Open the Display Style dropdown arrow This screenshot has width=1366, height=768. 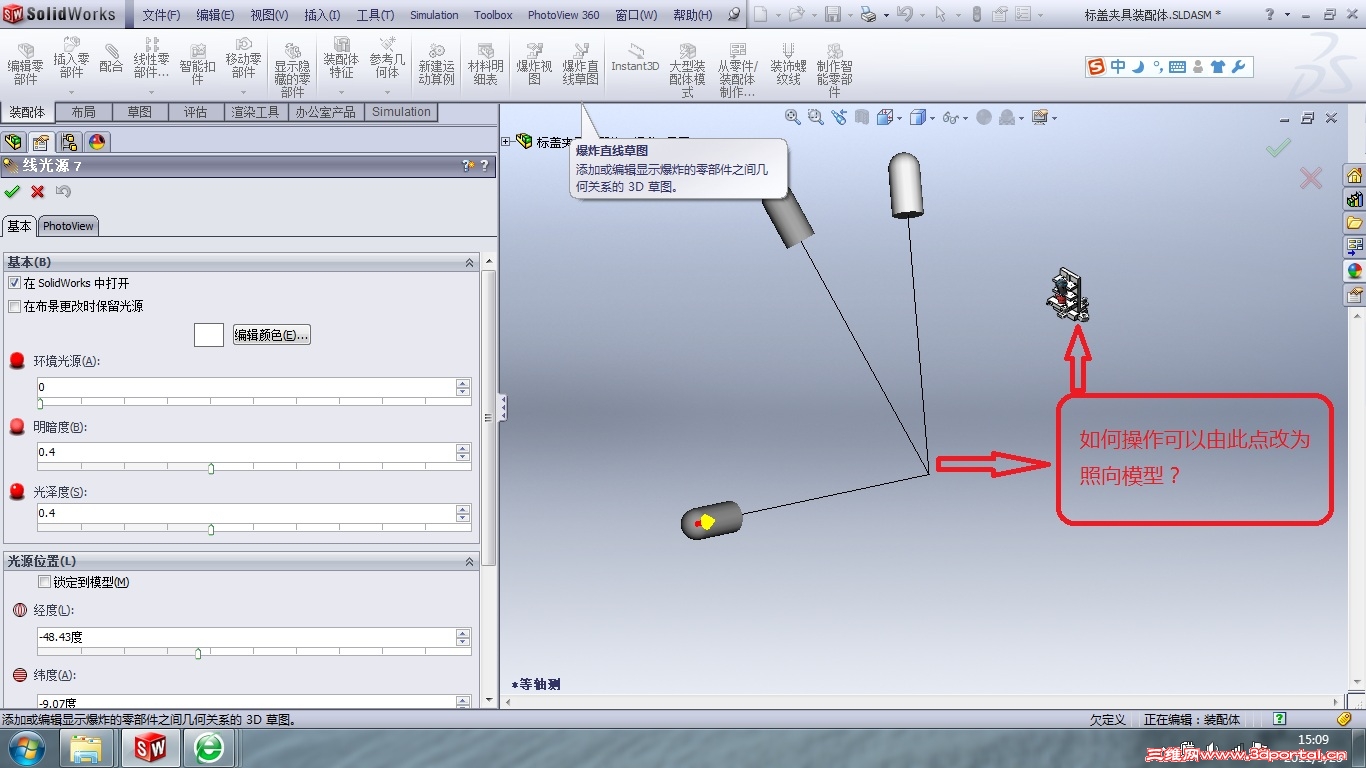coord(932,118)
